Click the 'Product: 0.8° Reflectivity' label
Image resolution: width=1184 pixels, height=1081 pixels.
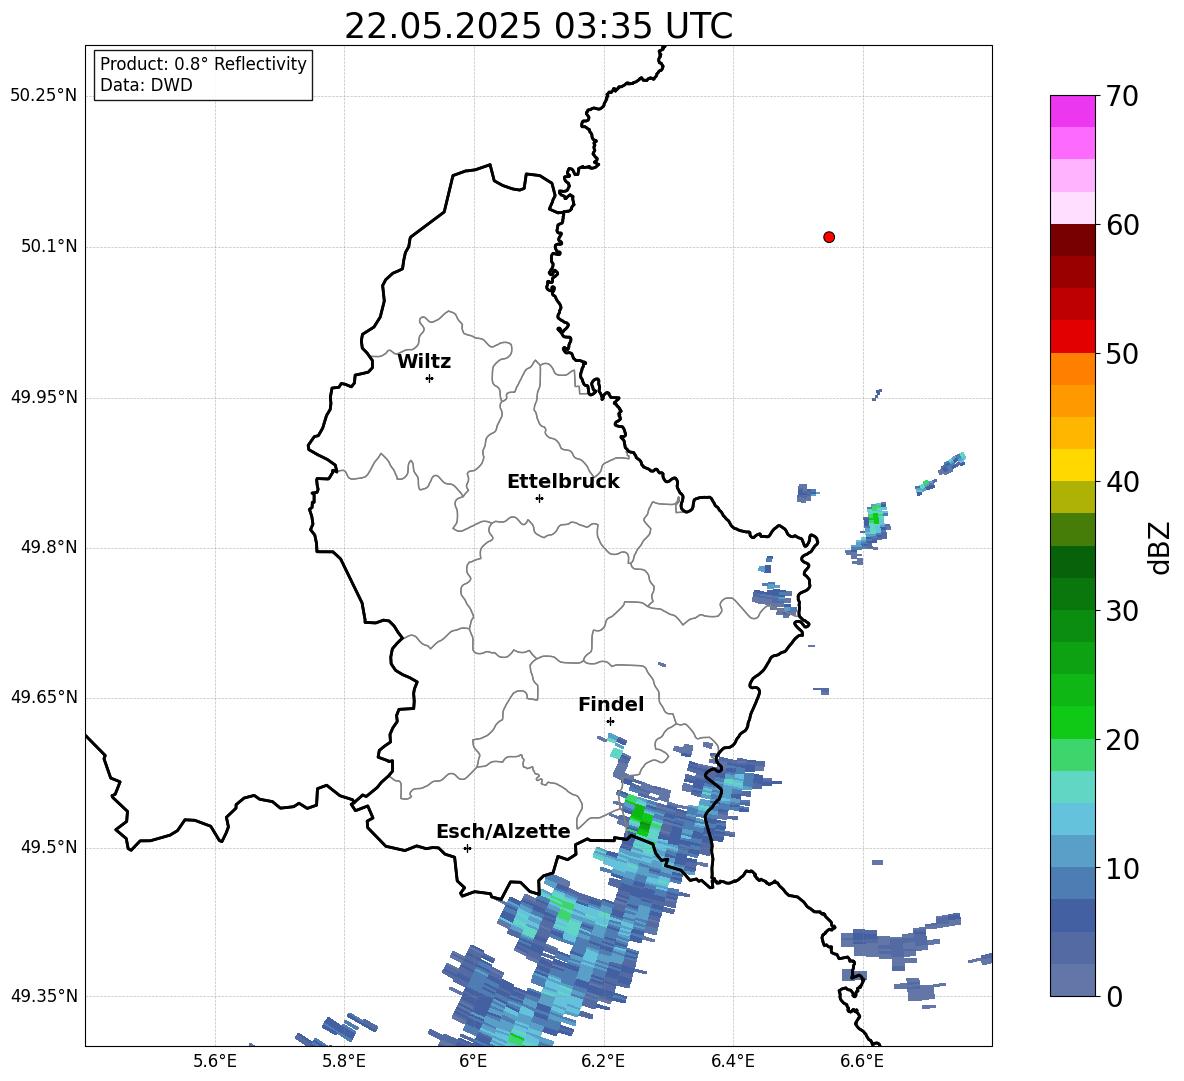point(203,64)
